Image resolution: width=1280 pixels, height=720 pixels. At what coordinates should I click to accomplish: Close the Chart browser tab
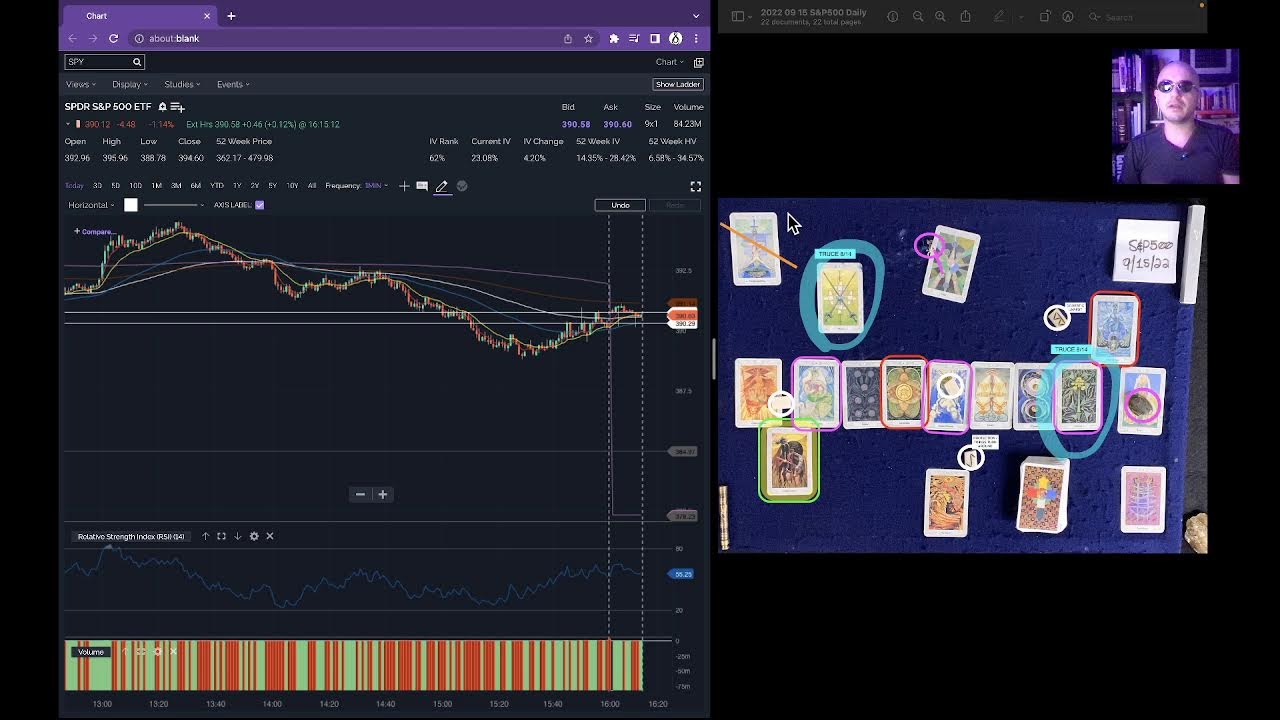coord(207,16)
